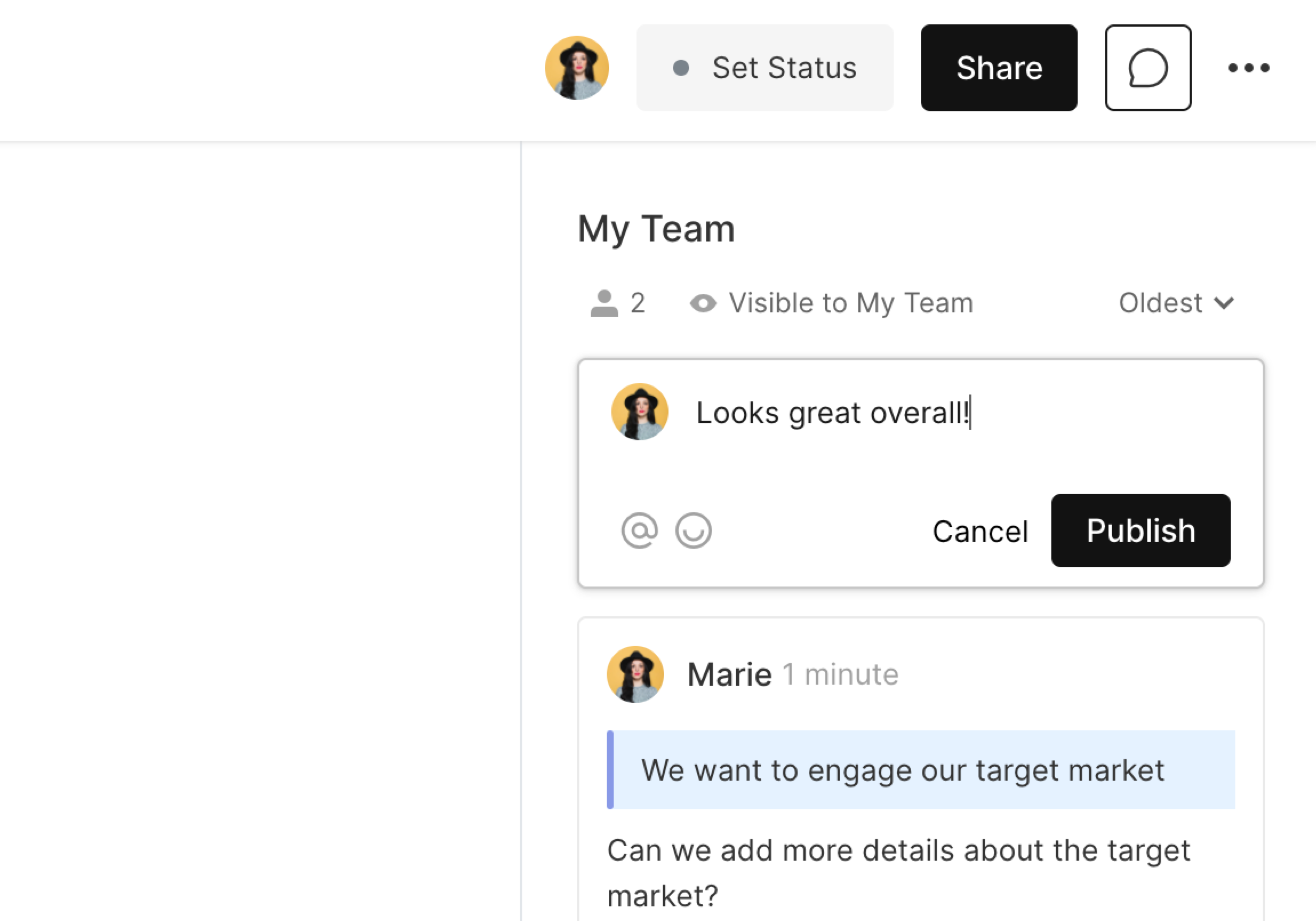Open the emoji picker smiley icon
Image resolution: width=1316 pixels, height=921 pixels.
click(x=694, y=530)
